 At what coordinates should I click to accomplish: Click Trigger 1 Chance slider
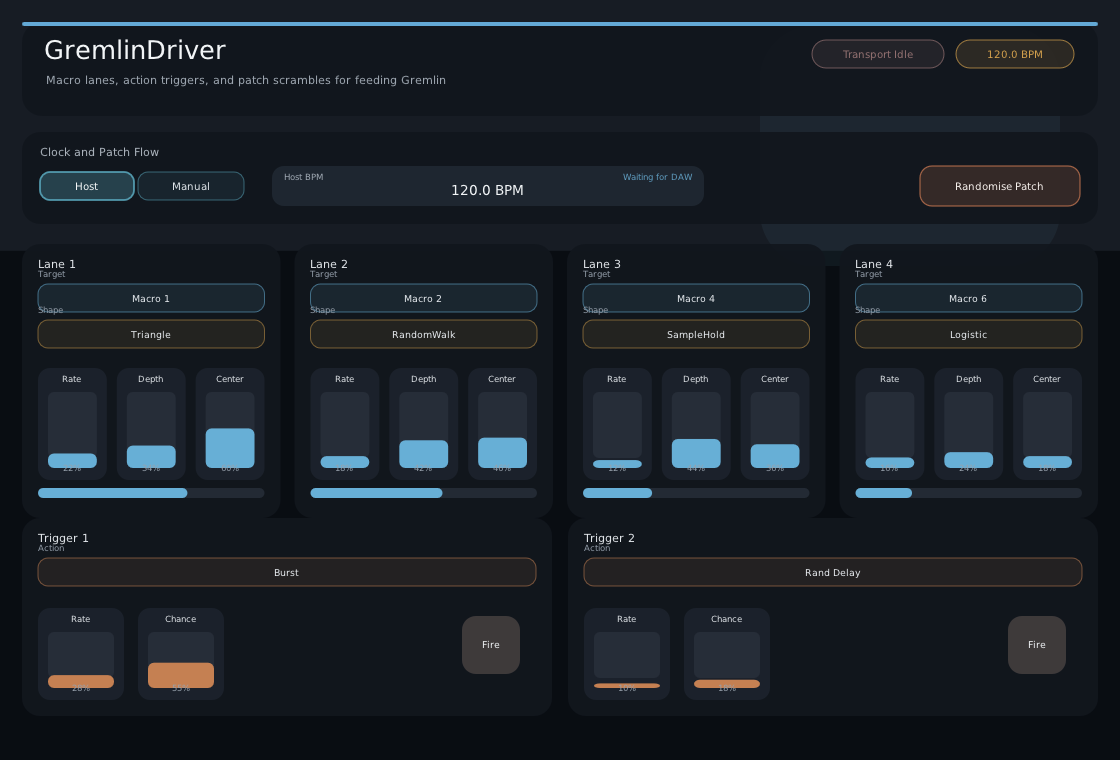[181, 659]
